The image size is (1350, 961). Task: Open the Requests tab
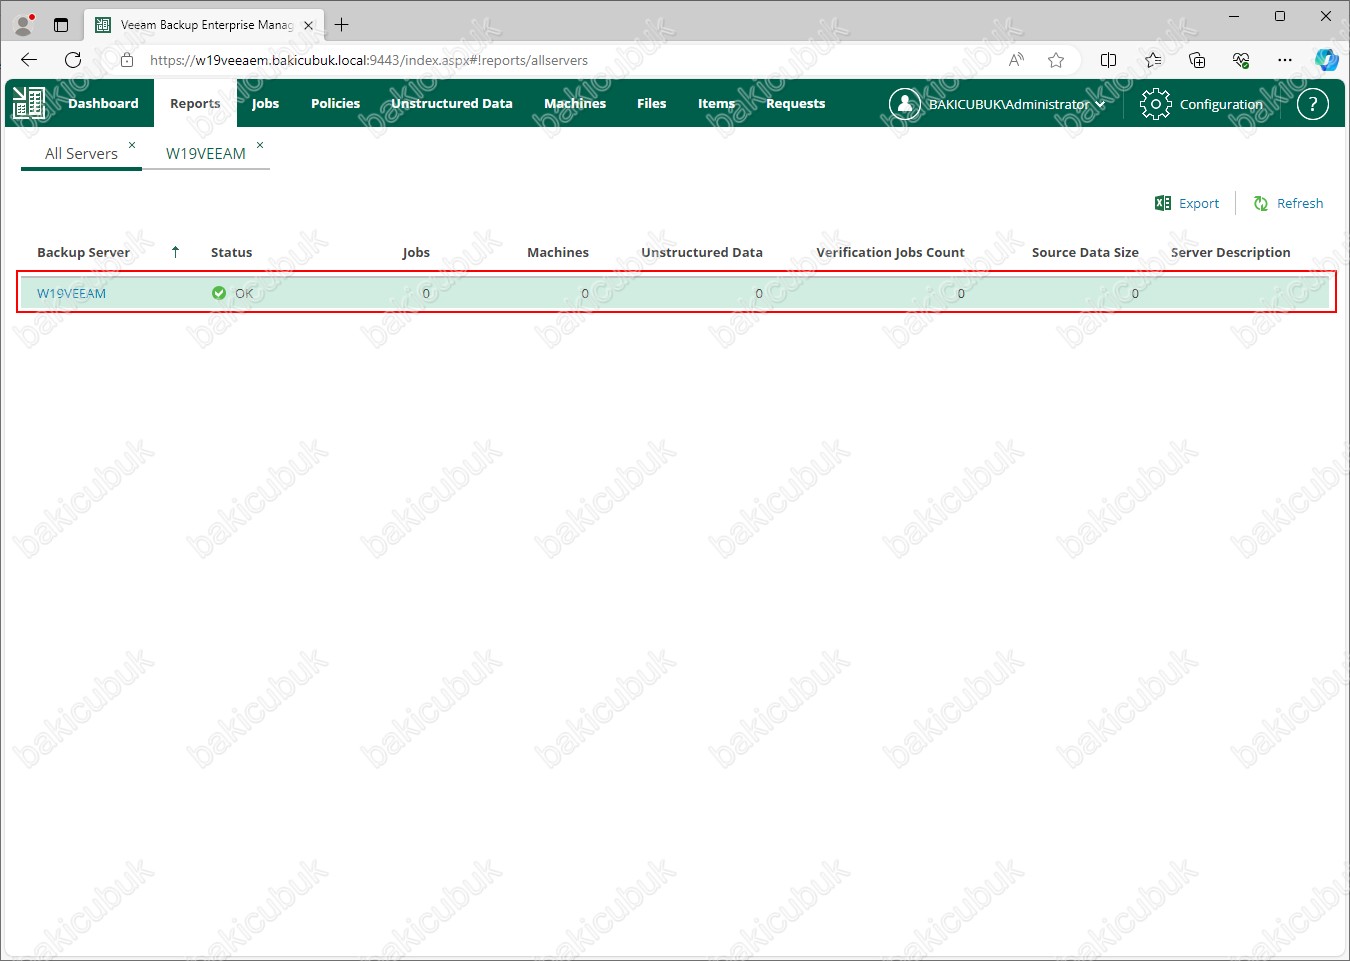click(795, 103)
